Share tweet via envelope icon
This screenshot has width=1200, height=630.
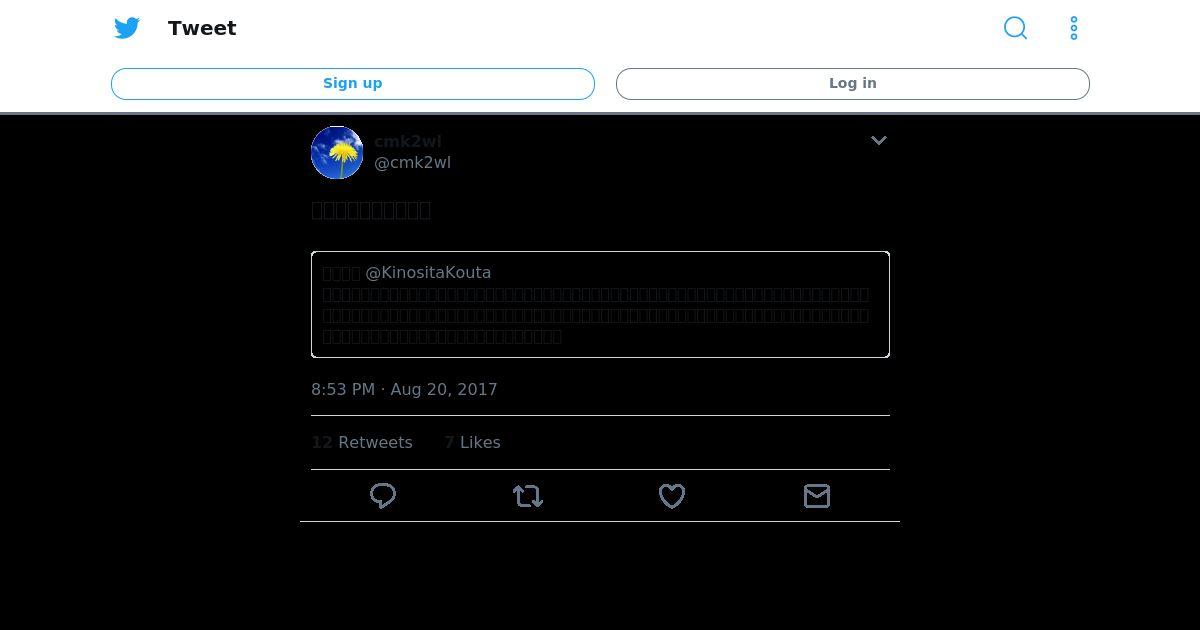pos(817,496)
